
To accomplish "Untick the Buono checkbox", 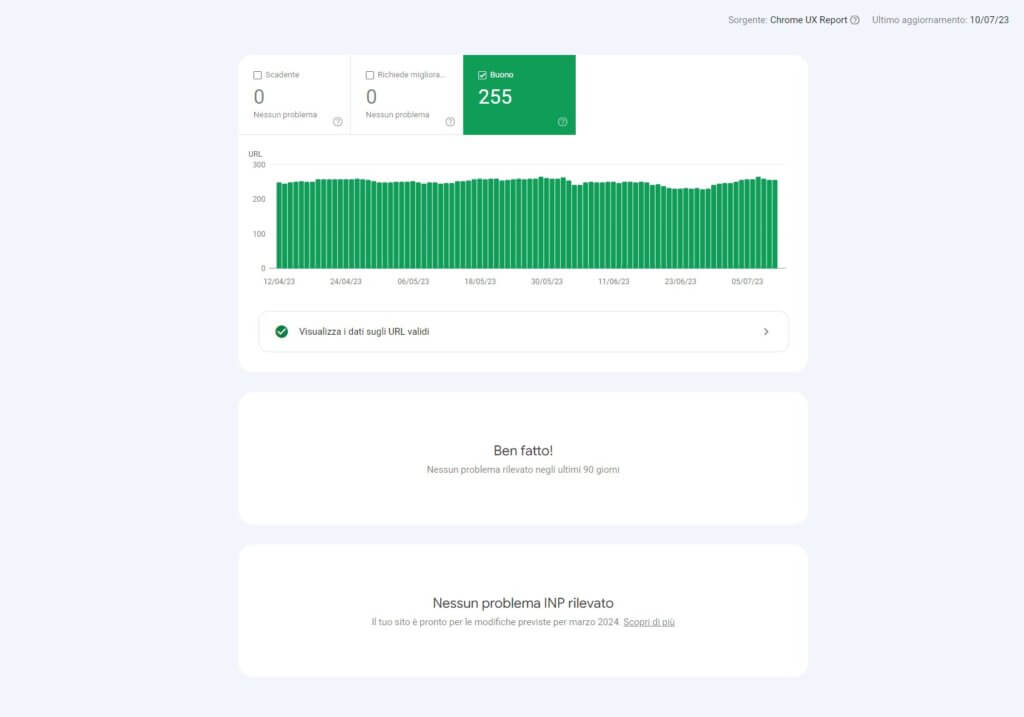I will coord(482,75).
